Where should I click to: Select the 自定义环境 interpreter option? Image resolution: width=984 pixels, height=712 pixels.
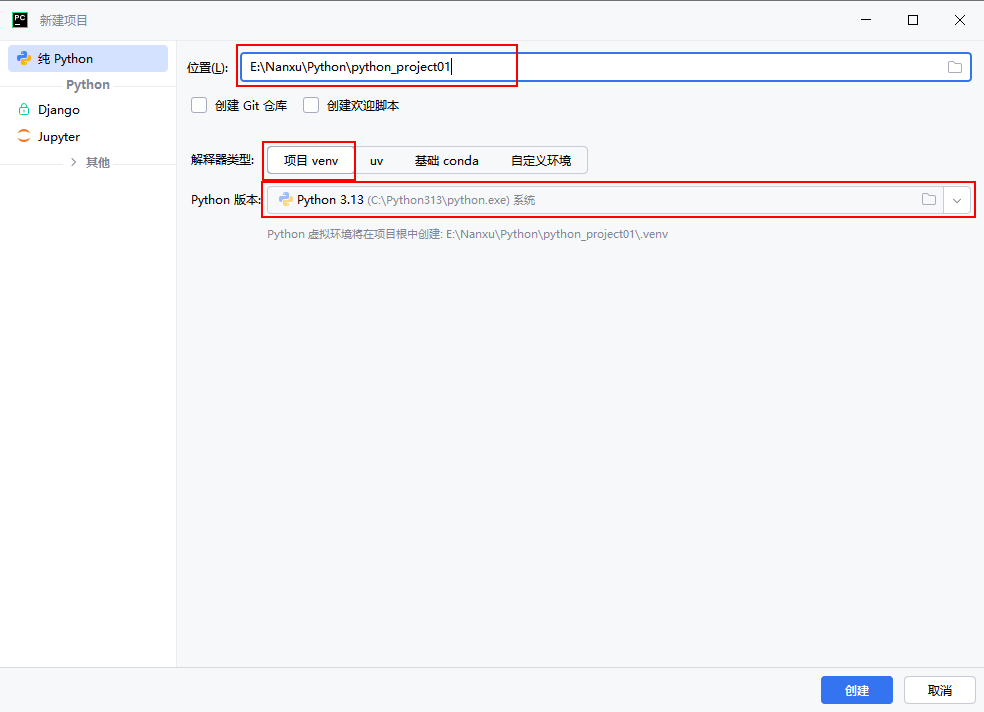(540, 160)
